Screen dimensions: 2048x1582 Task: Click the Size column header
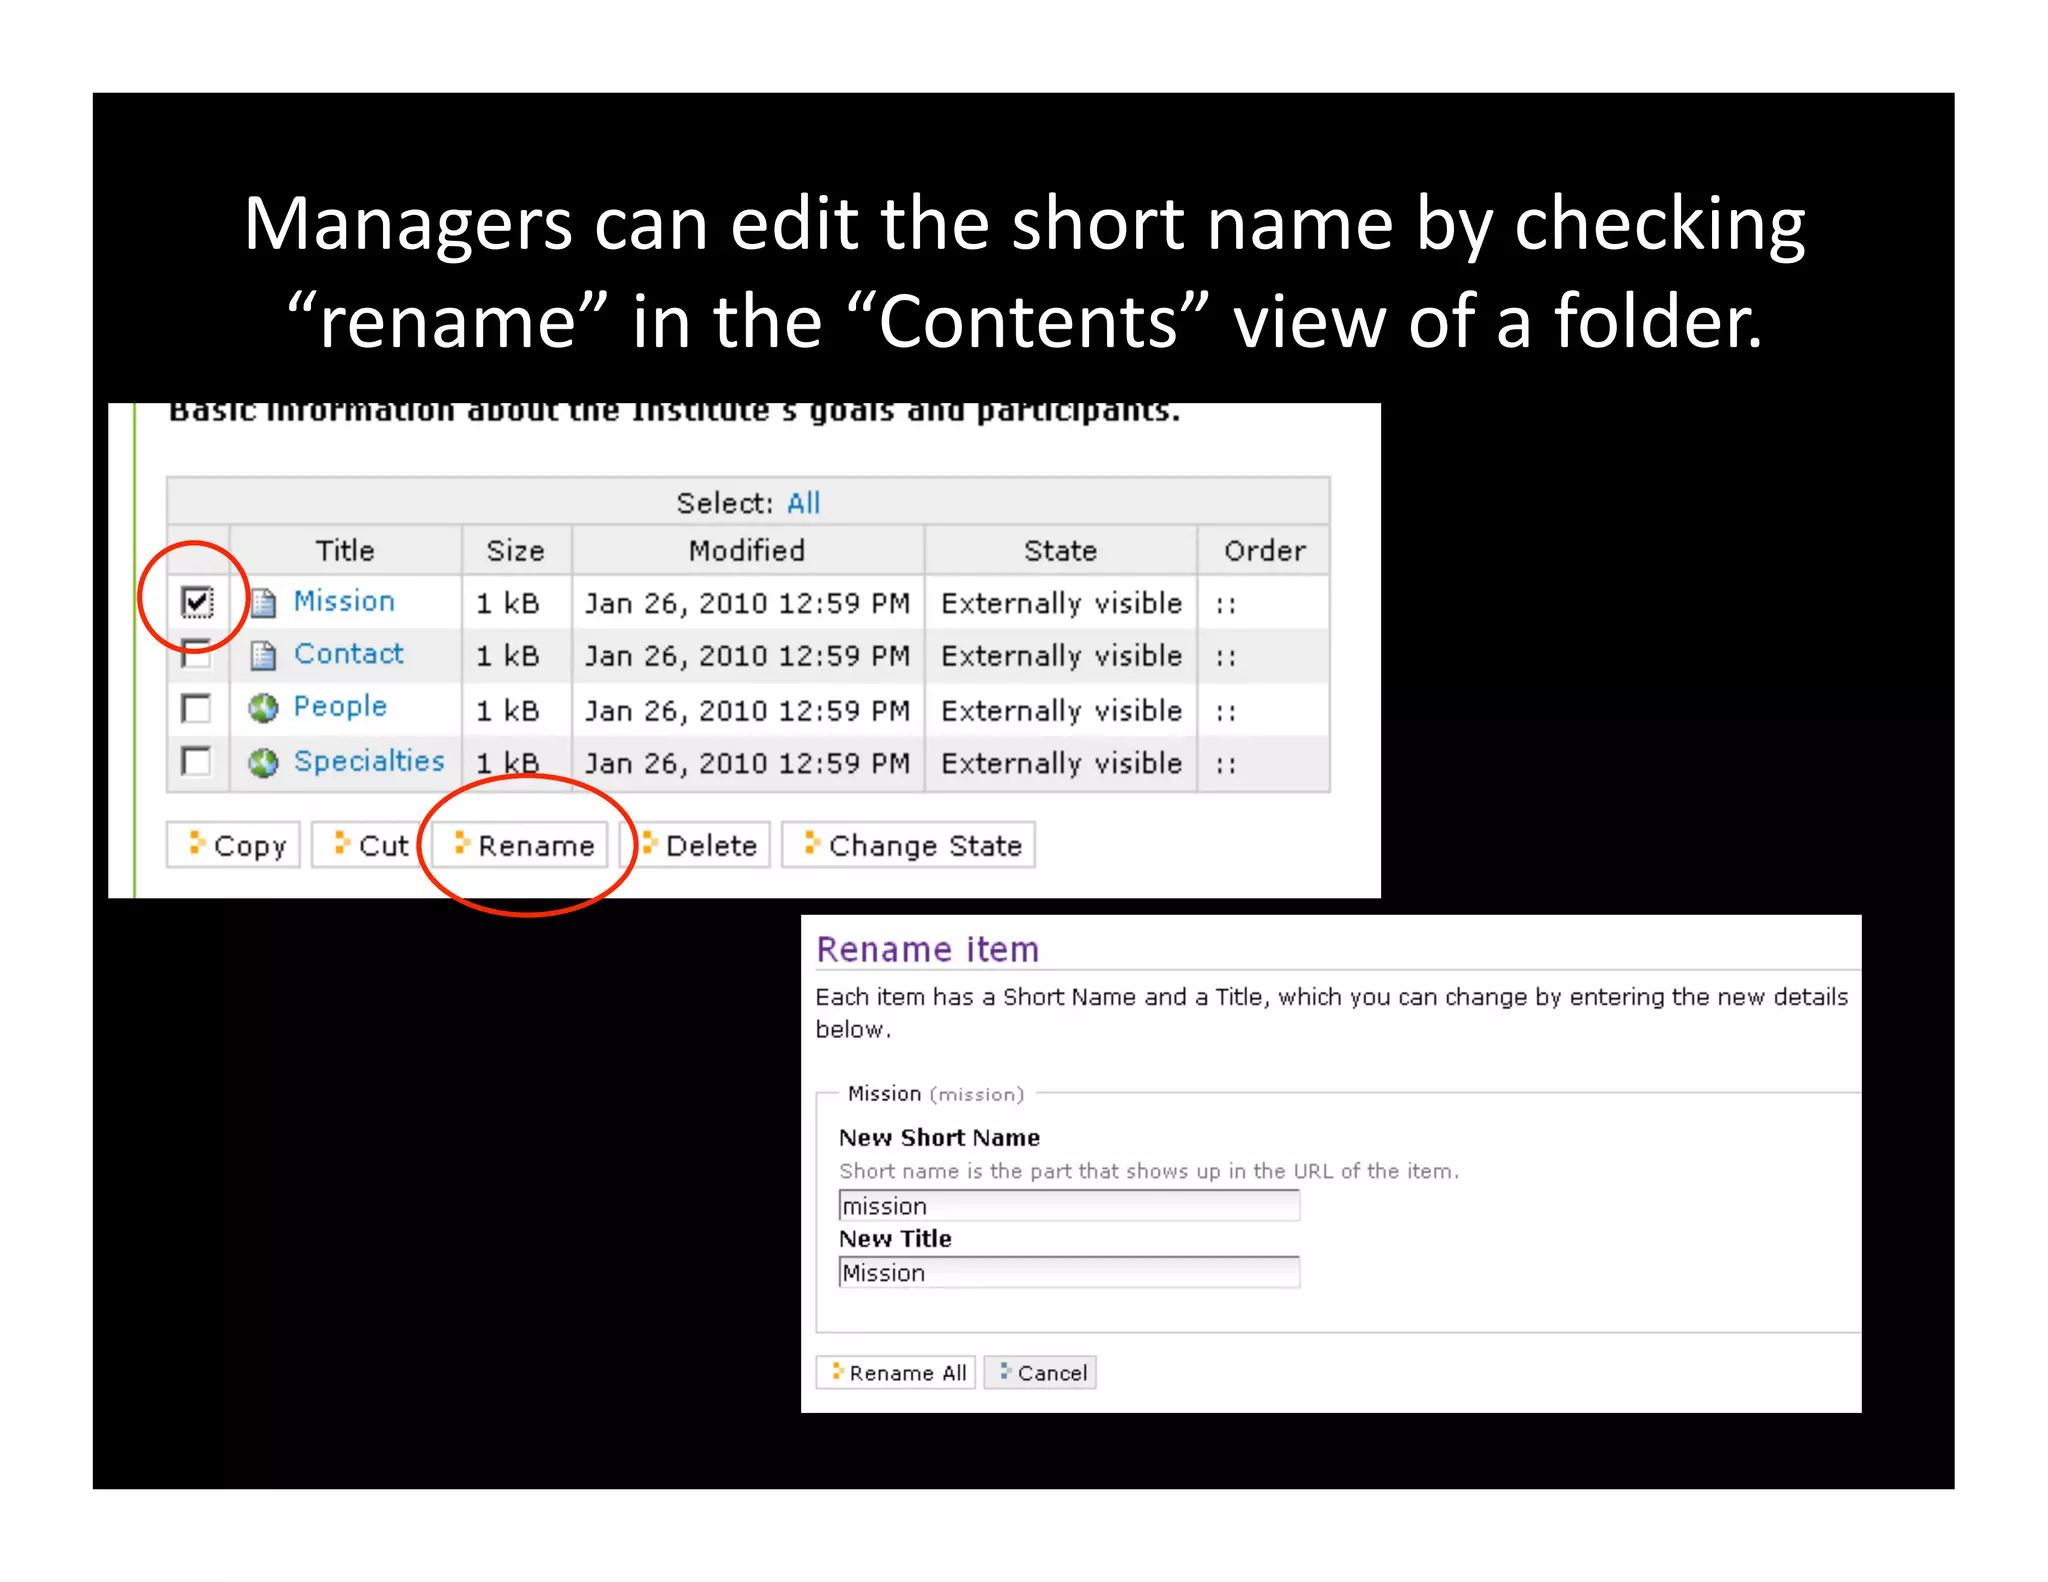[x=516, y=550]
